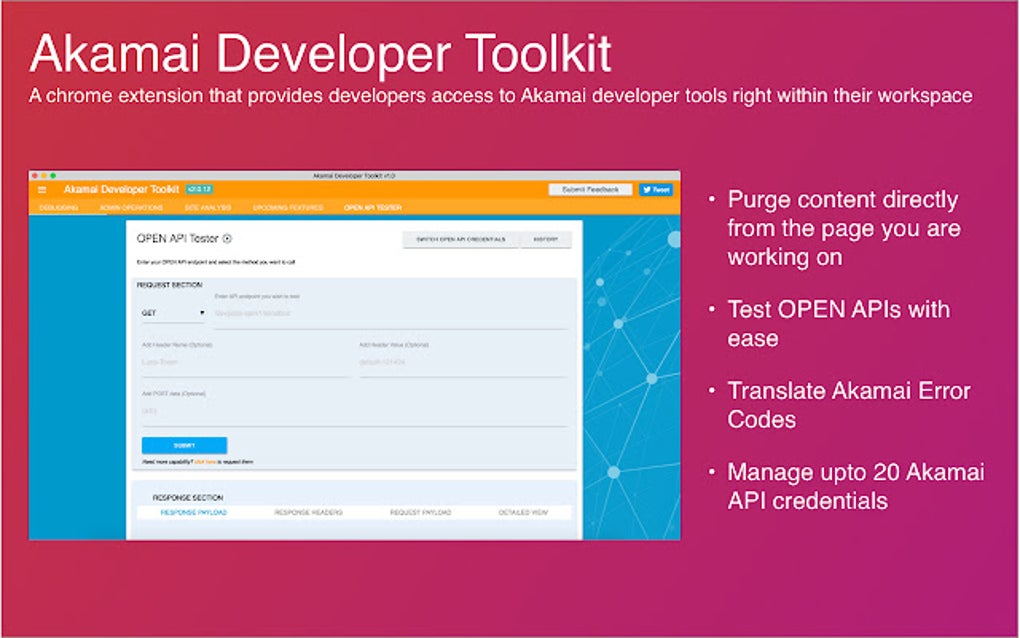Select the OPEN API TESTER tab
Screen dimensions: 1020x638
(372, 209)
